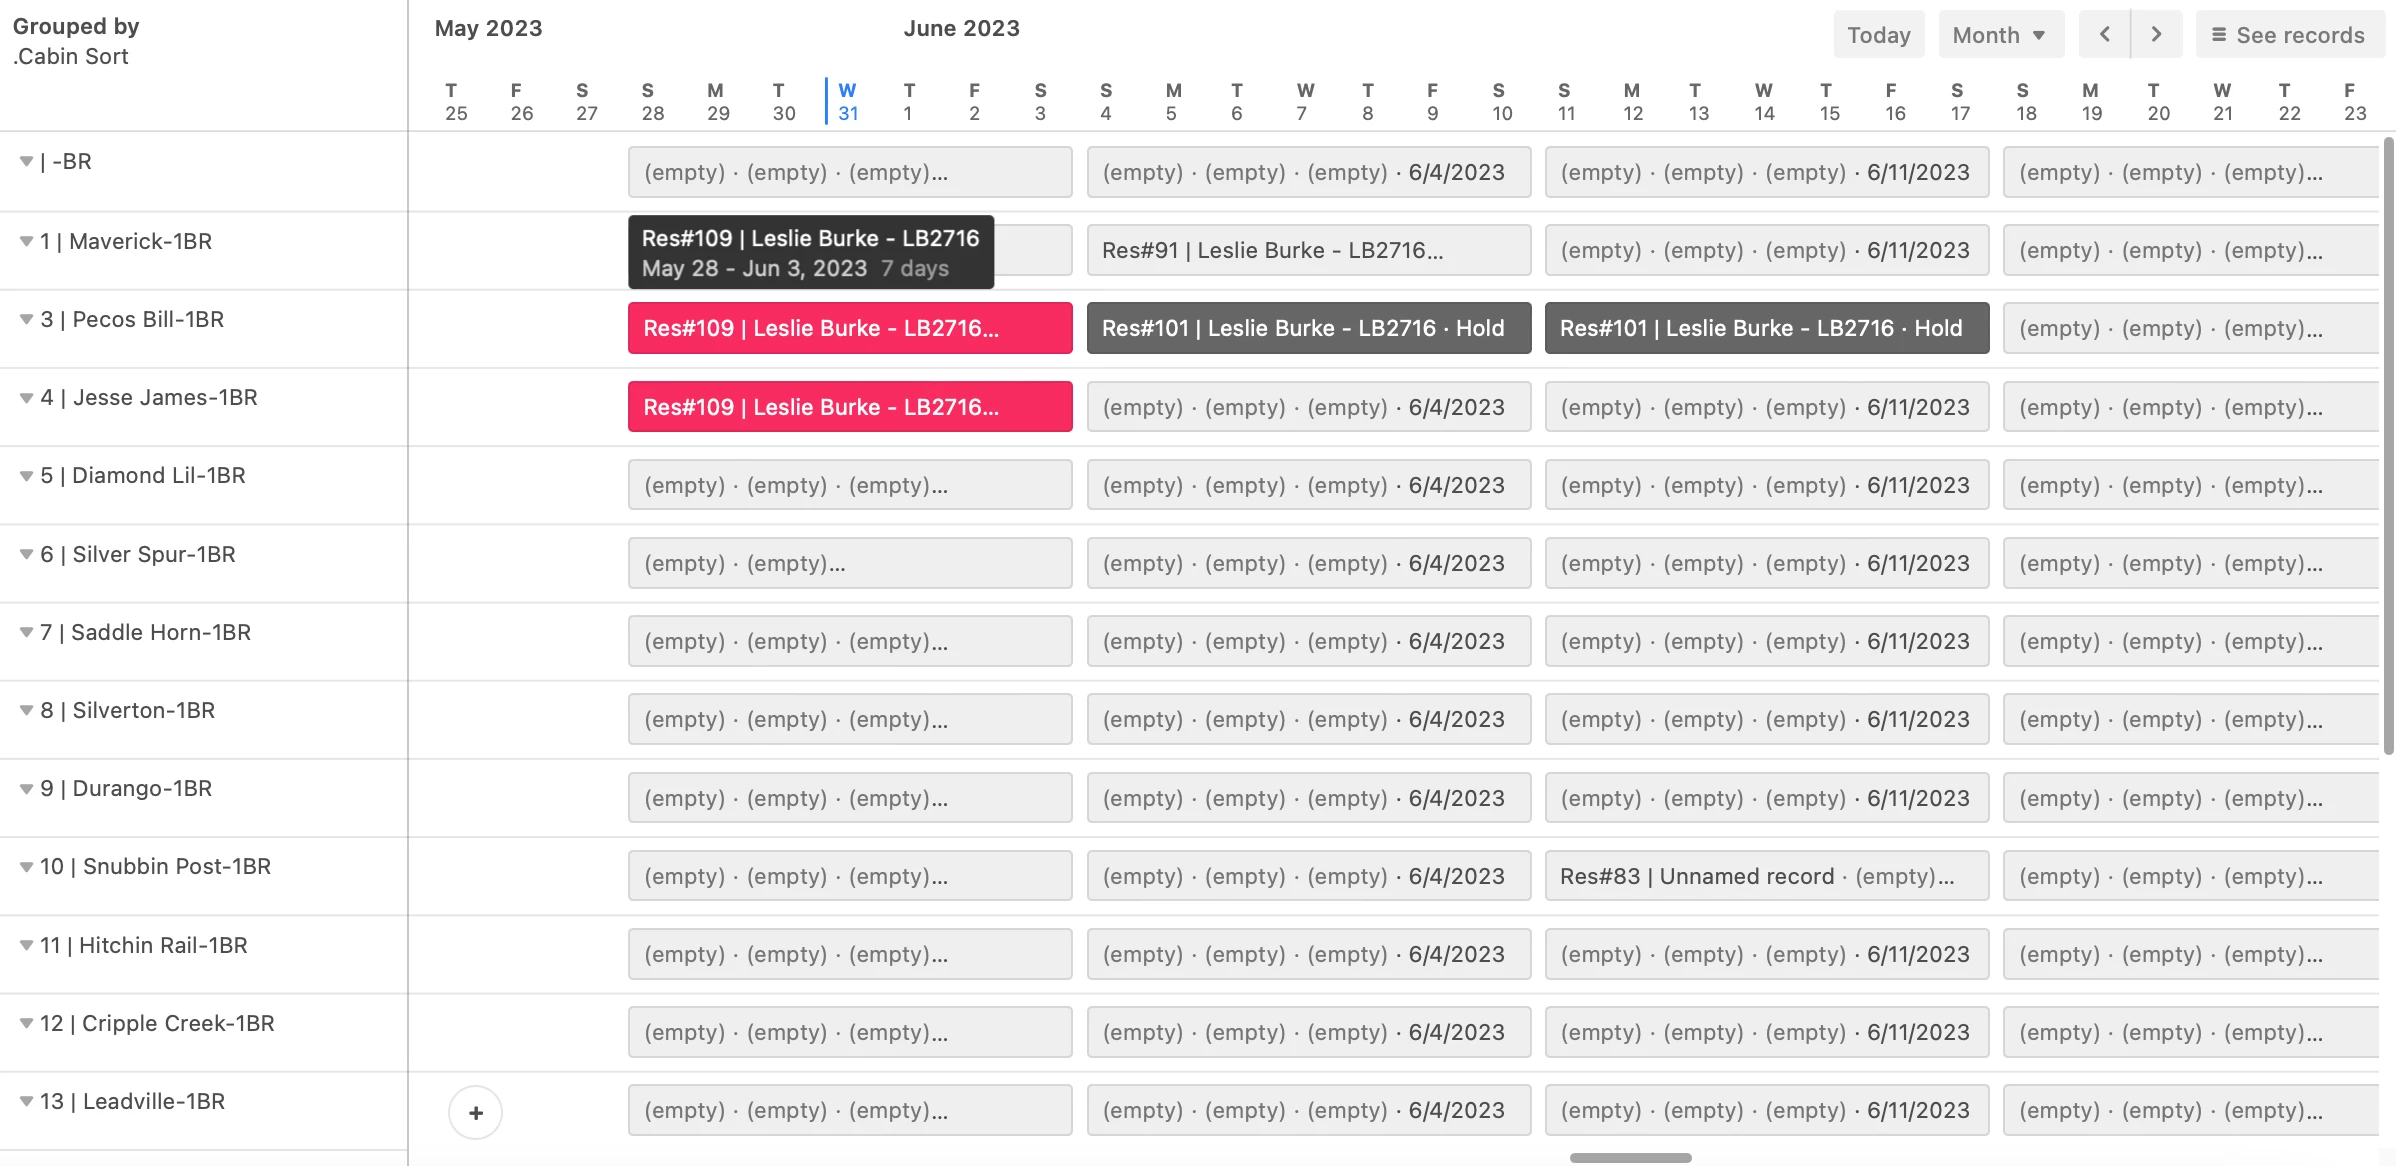Collapse the | -BR group triangle

click(x=26, y=161)
